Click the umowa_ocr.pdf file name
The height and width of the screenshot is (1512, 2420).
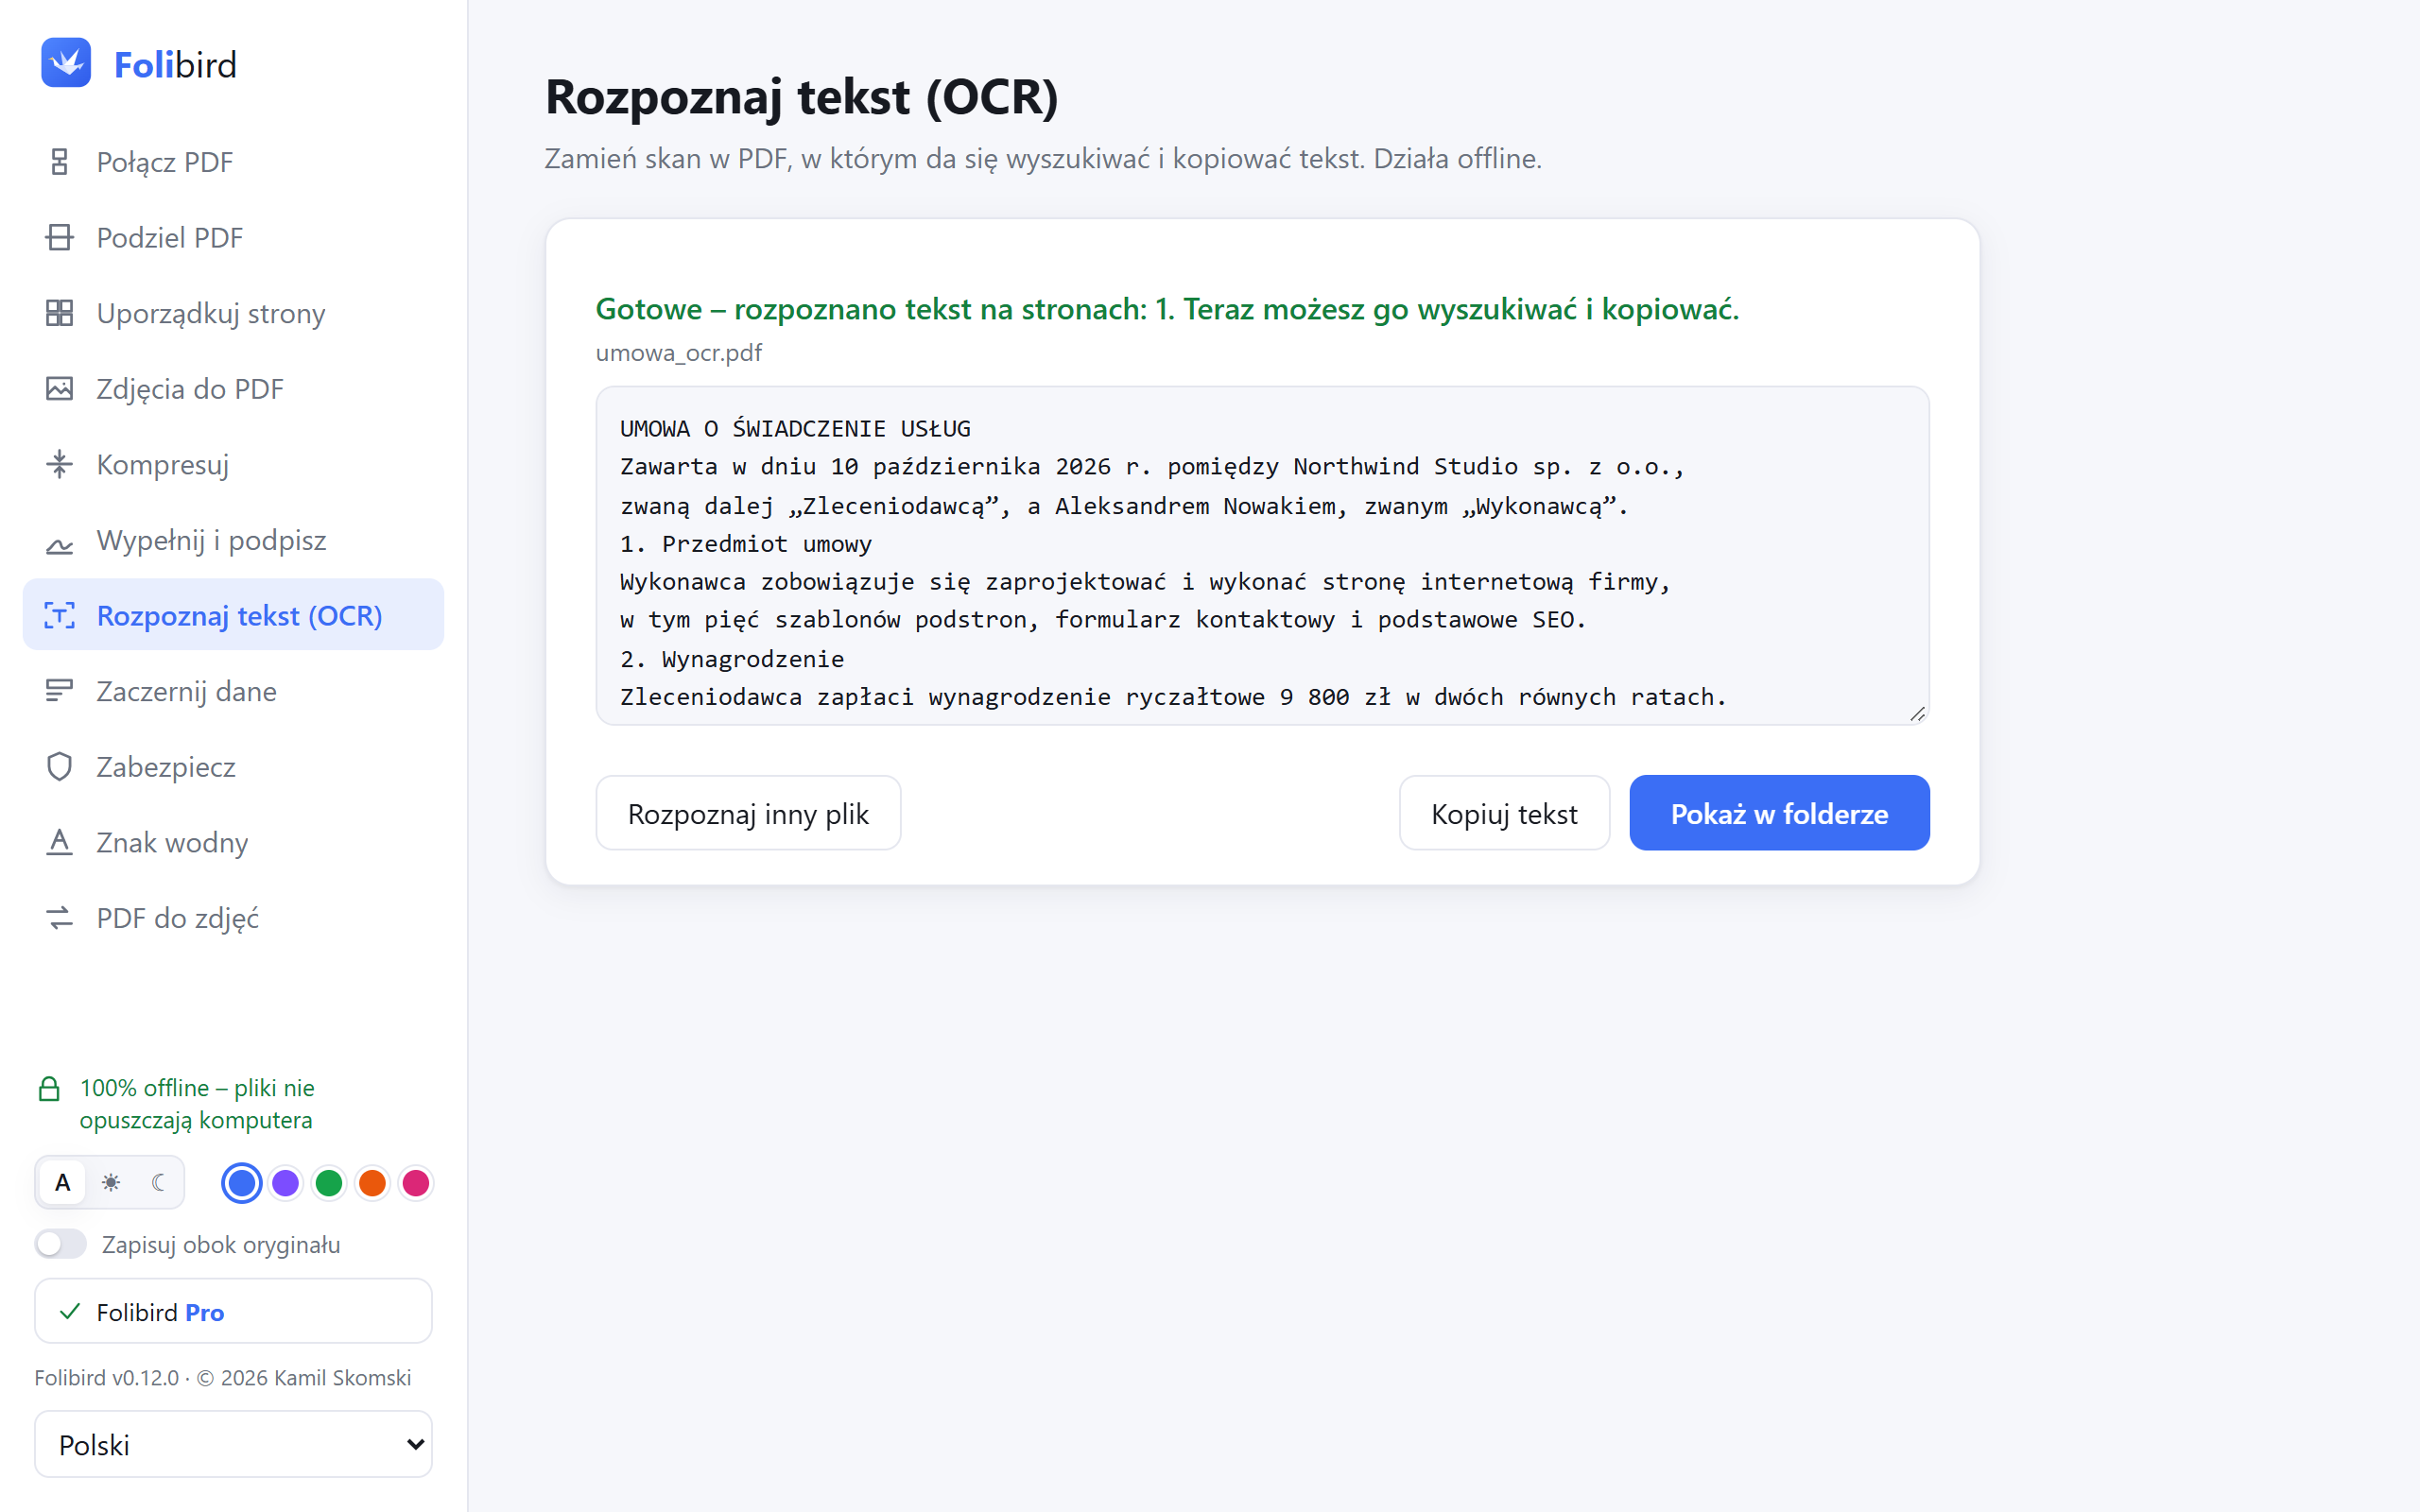click(x=679, y=353)
